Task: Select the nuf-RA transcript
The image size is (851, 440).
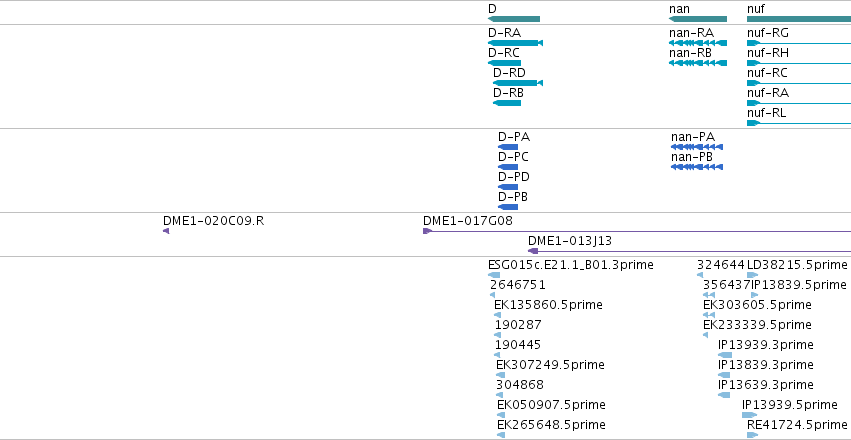Action: pos(799,103)
